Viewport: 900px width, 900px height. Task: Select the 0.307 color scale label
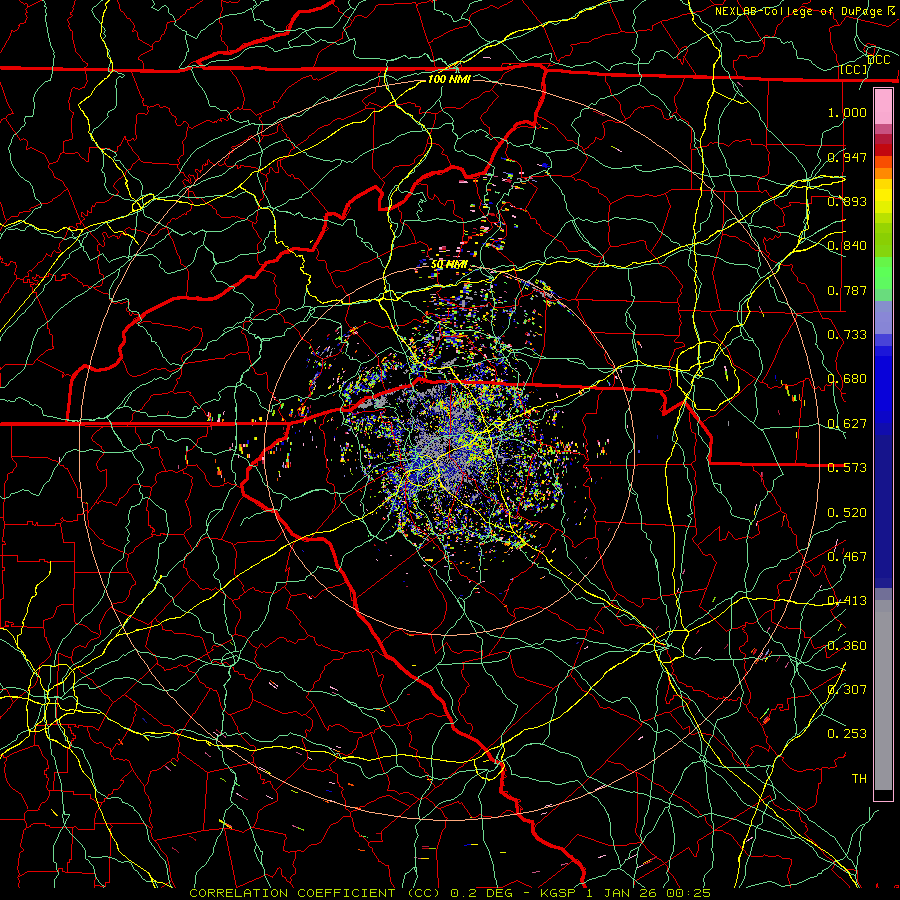click(x=847, y=690)
